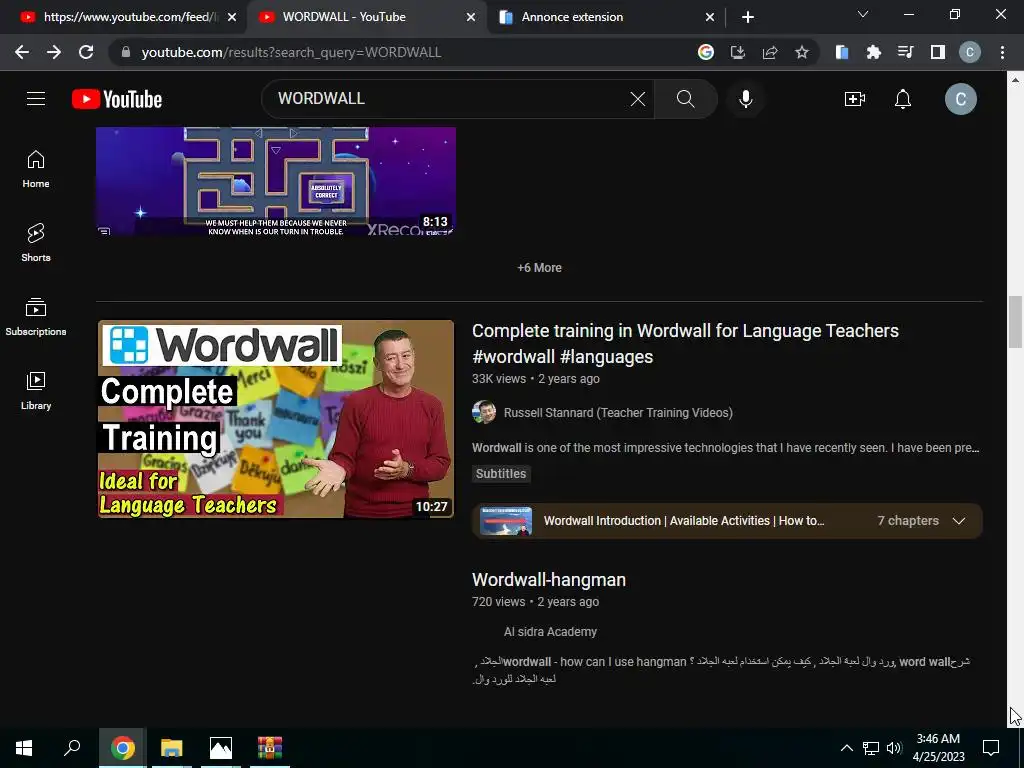Open the YouTube hamburger guide menu

coord(36,99)
